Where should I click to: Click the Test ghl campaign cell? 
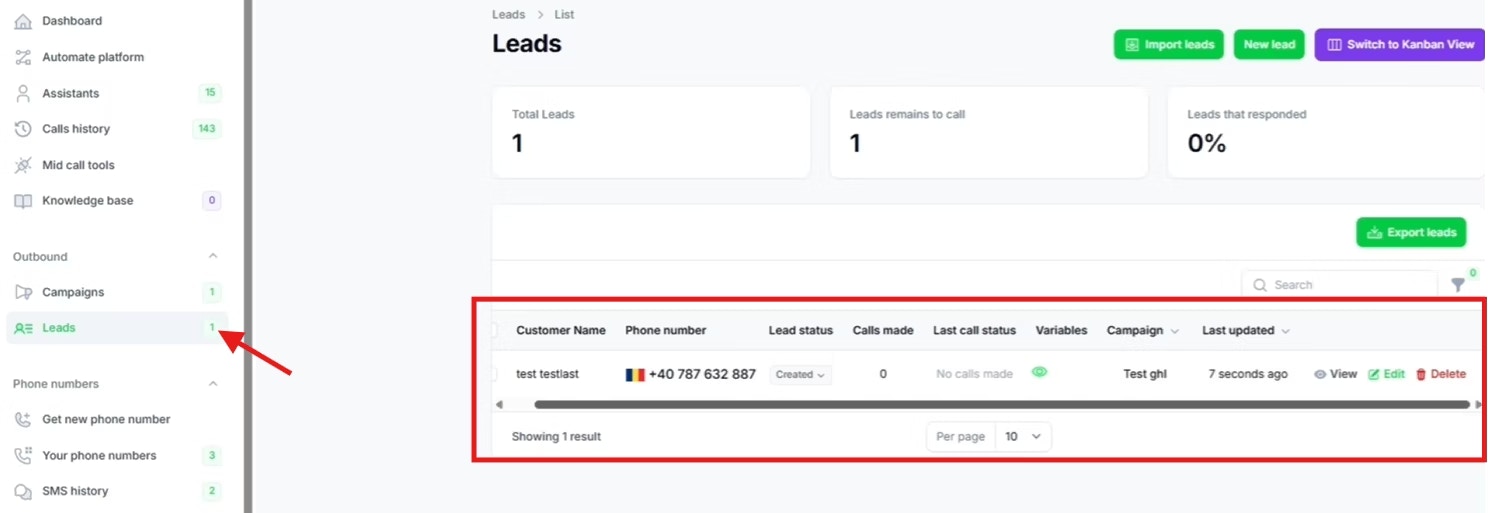(1145, 374)
